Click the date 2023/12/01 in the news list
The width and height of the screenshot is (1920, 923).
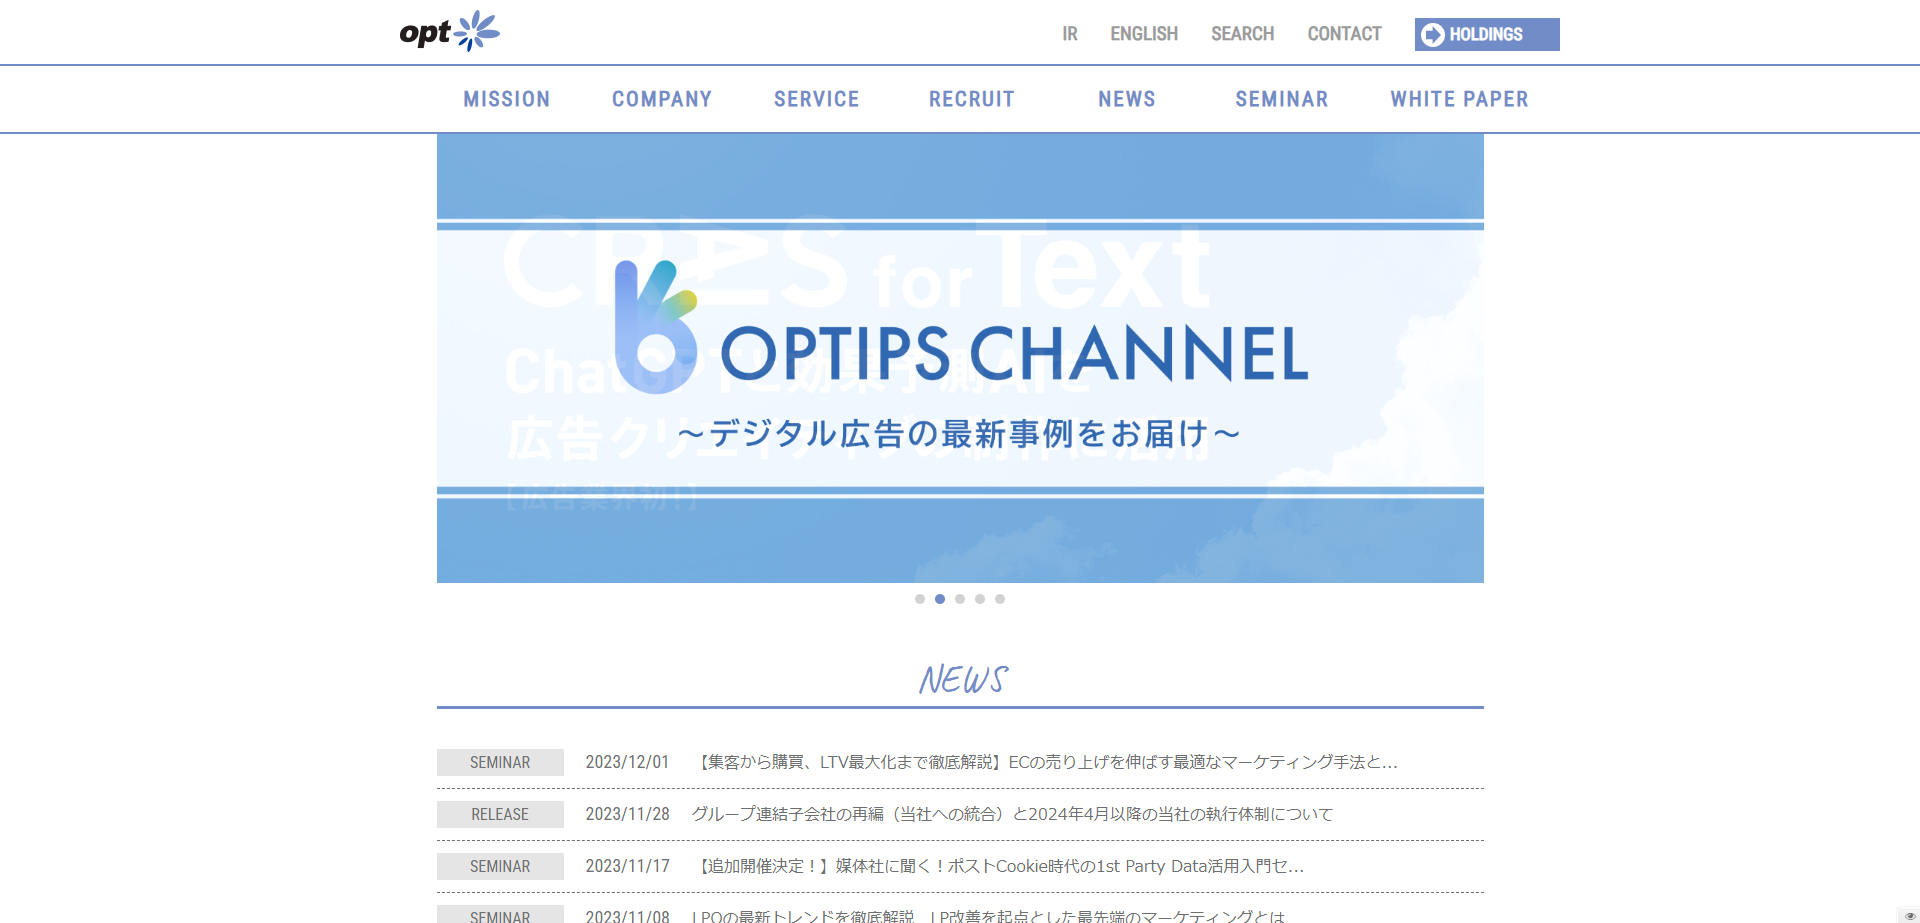tap(627, 762)
